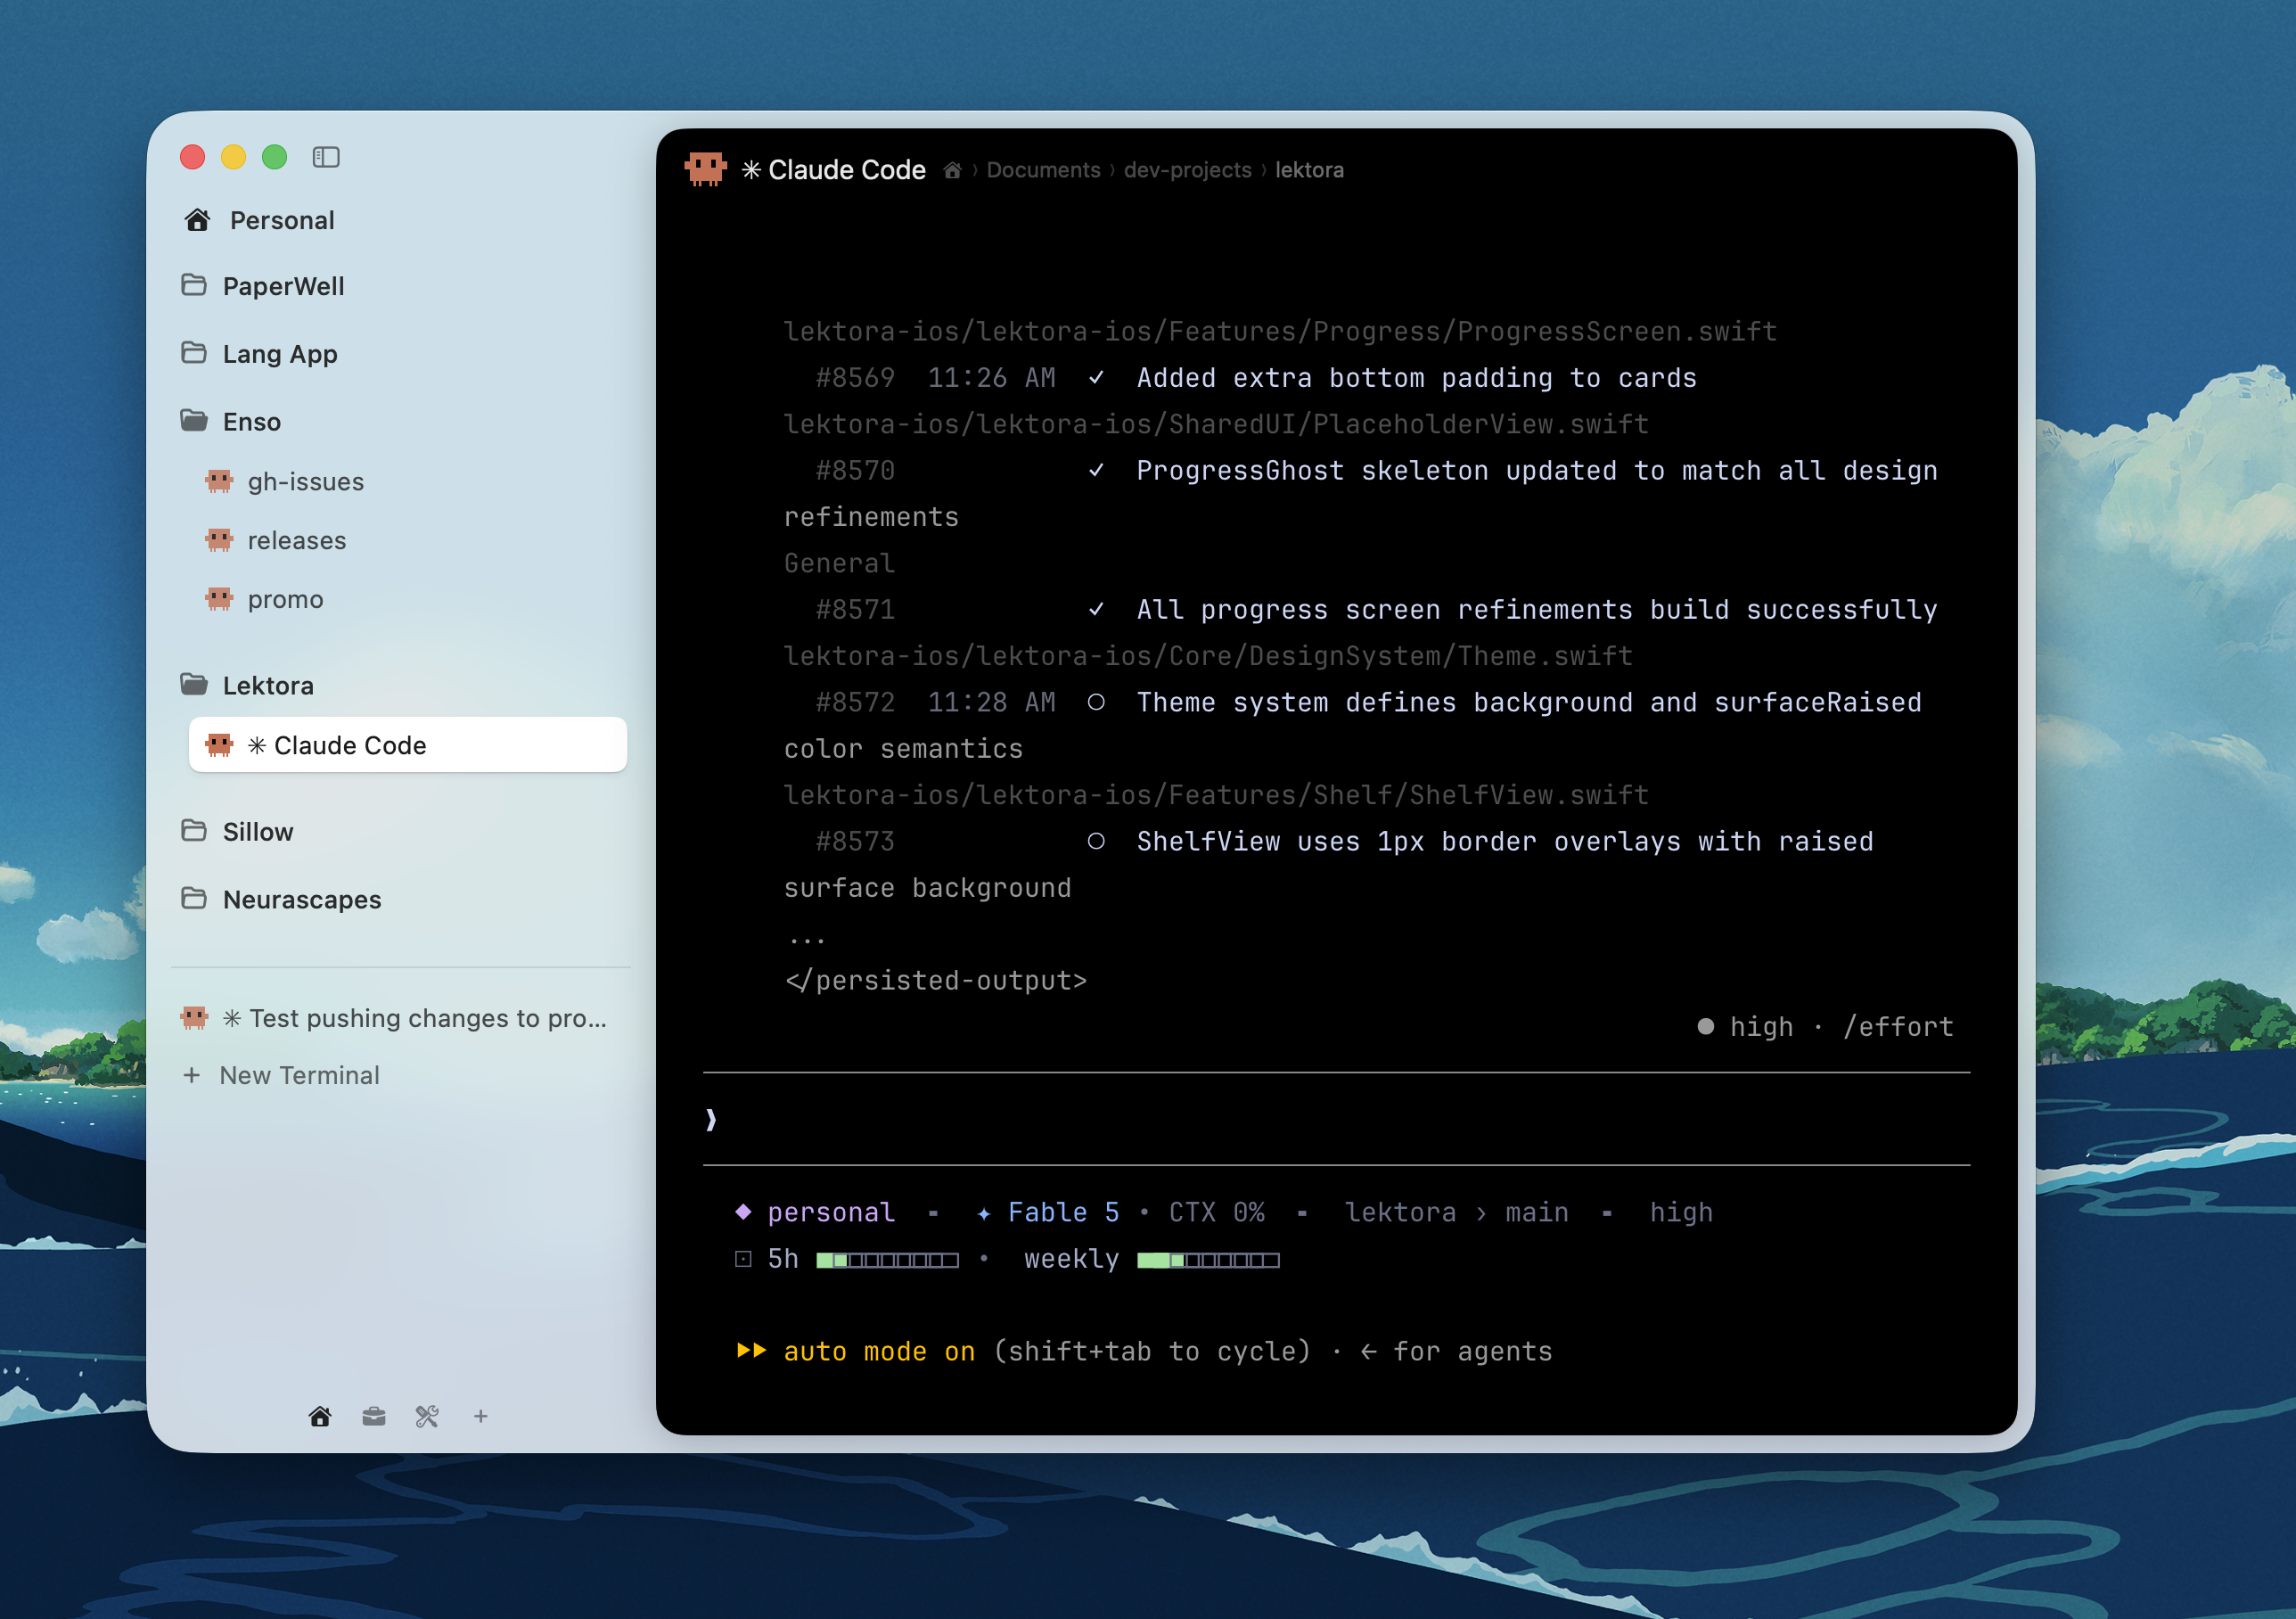Screen dimensions: 2296x1619
Task: Click the pixel robot icon beside releases
Action: pos(219,540)
